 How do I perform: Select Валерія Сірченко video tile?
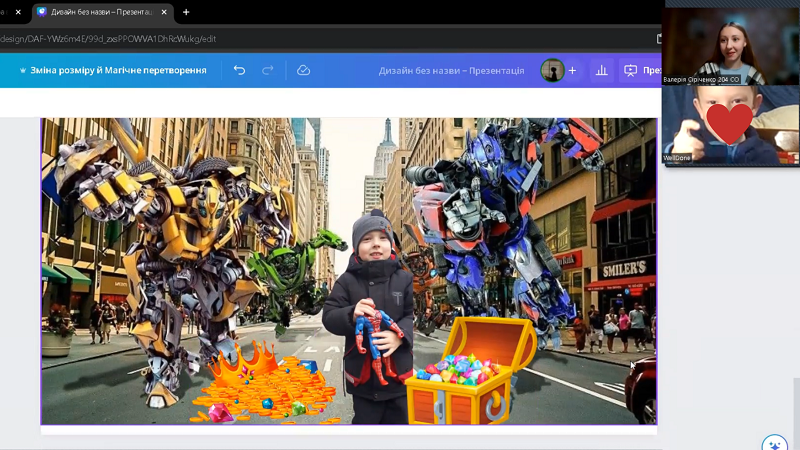(731, 46)
